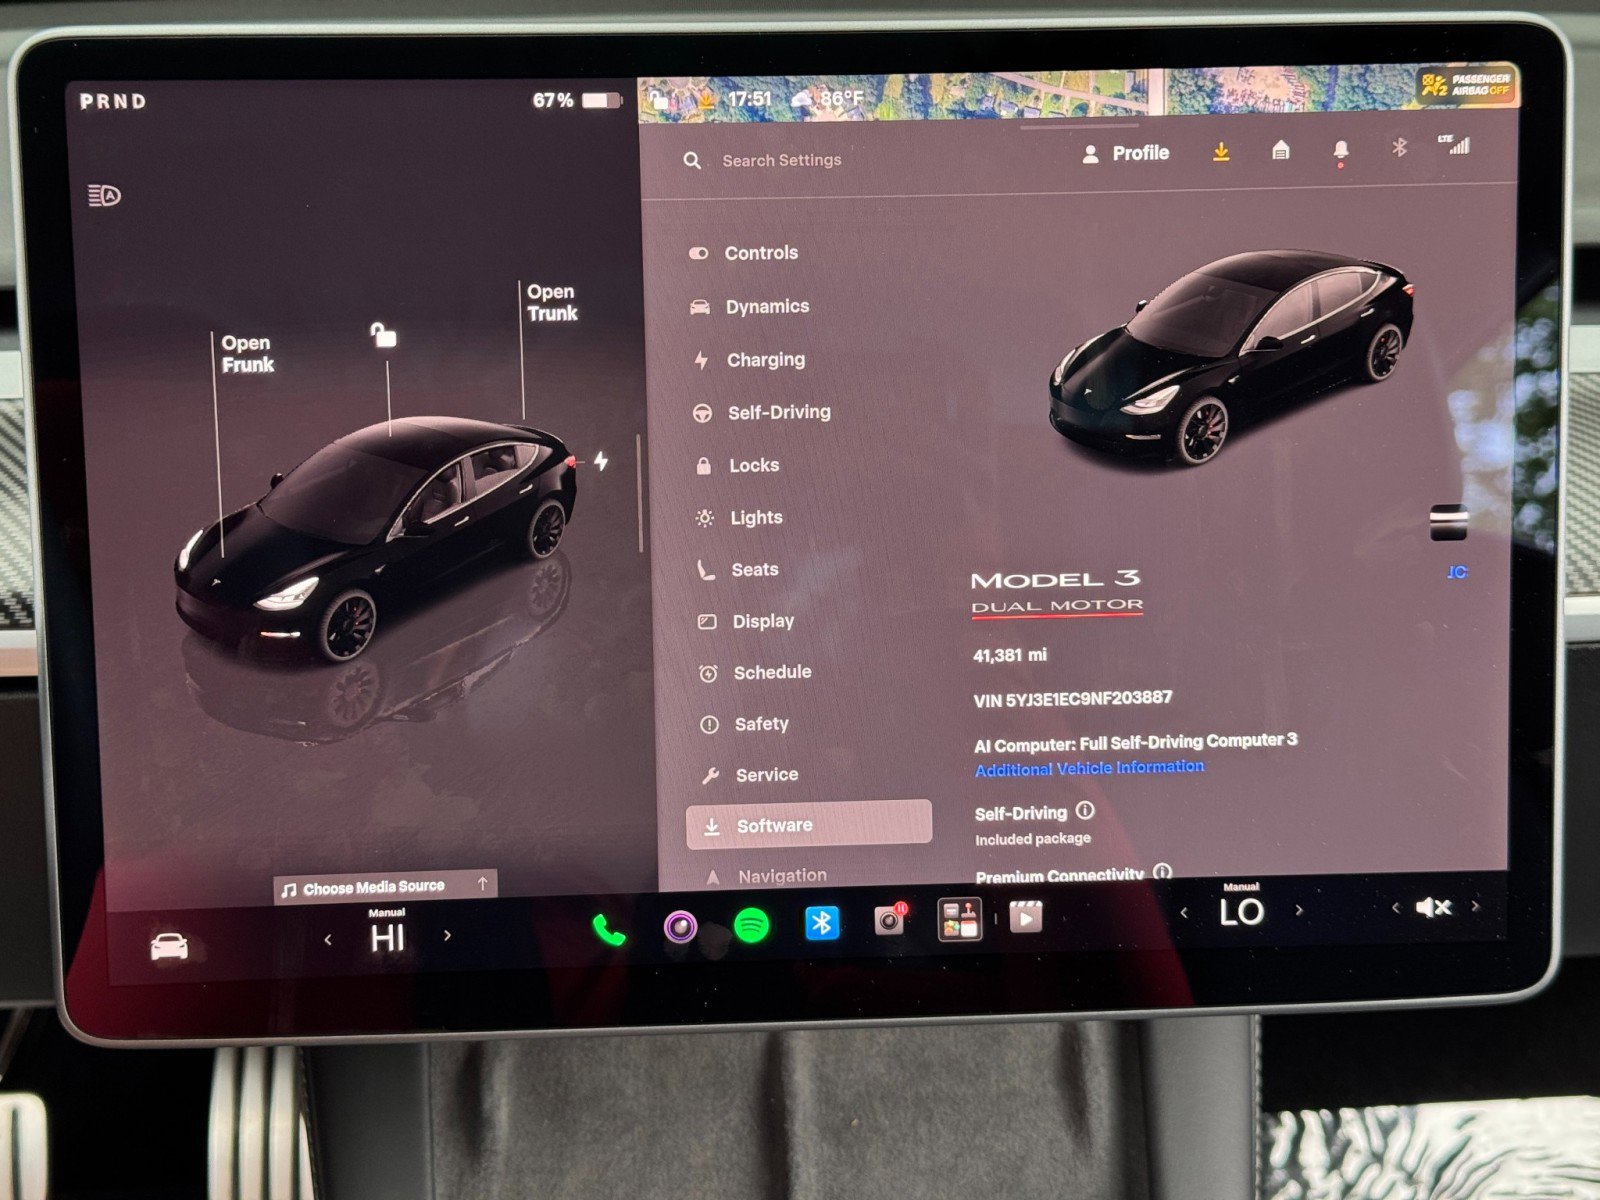
Task: Open the Dashcam icon with red badge
Action: [890, 920]
